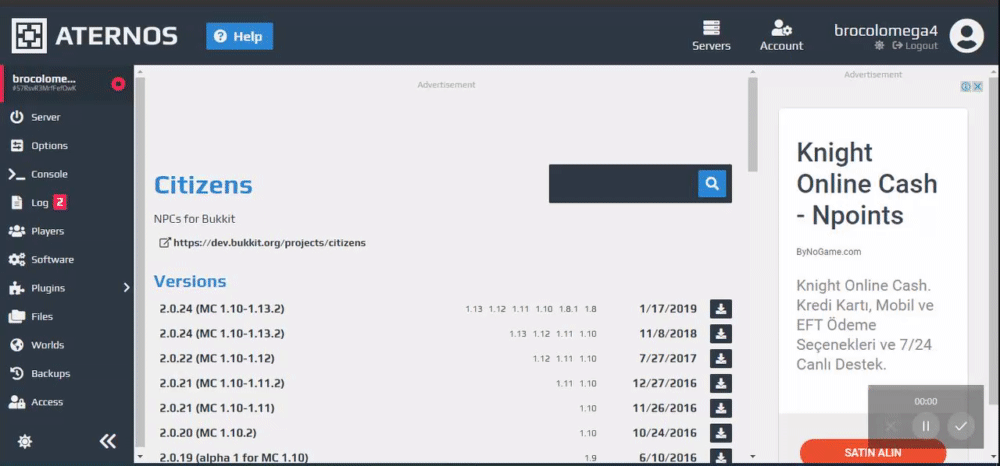
Task: Select the brocolome server entry in sidebar
Action: click(x=67, y=84)
